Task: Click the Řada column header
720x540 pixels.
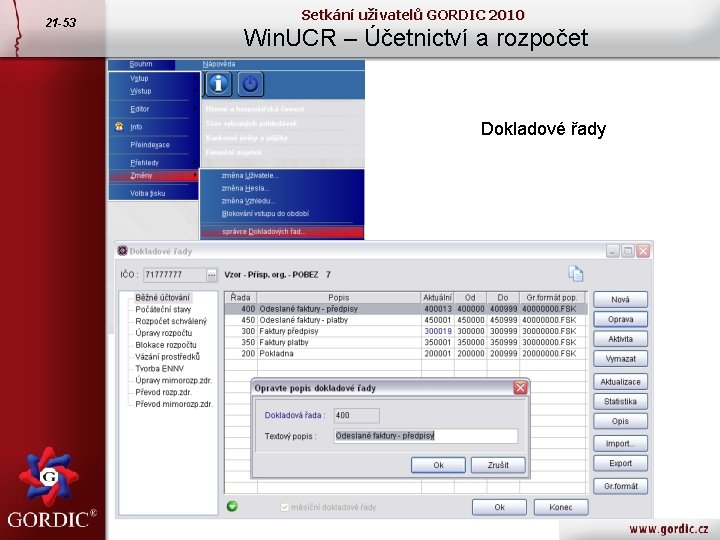Action: click(x=241, y=298)
